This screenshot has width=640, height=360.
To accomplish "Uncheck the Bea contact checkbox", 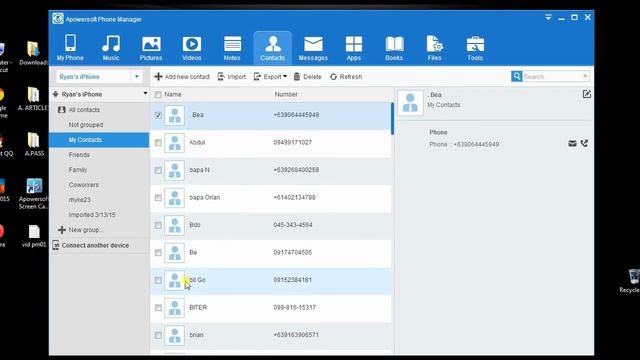I will coord(158,115).
